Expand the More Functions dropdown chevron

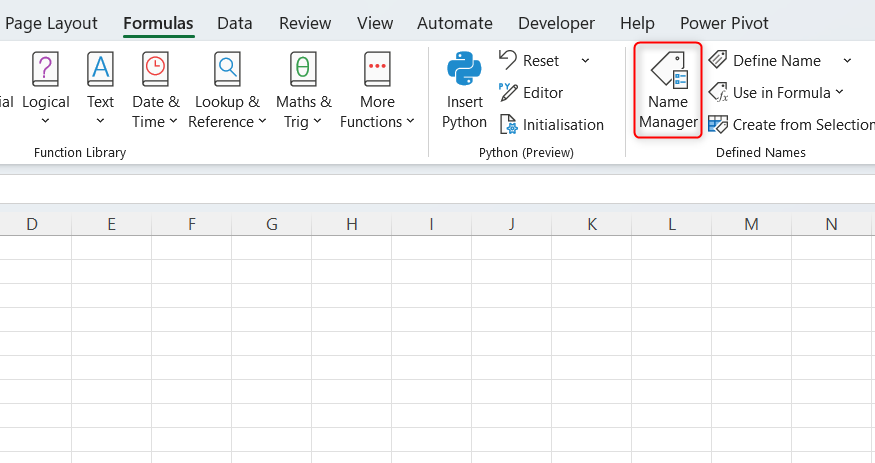point(410,121)
